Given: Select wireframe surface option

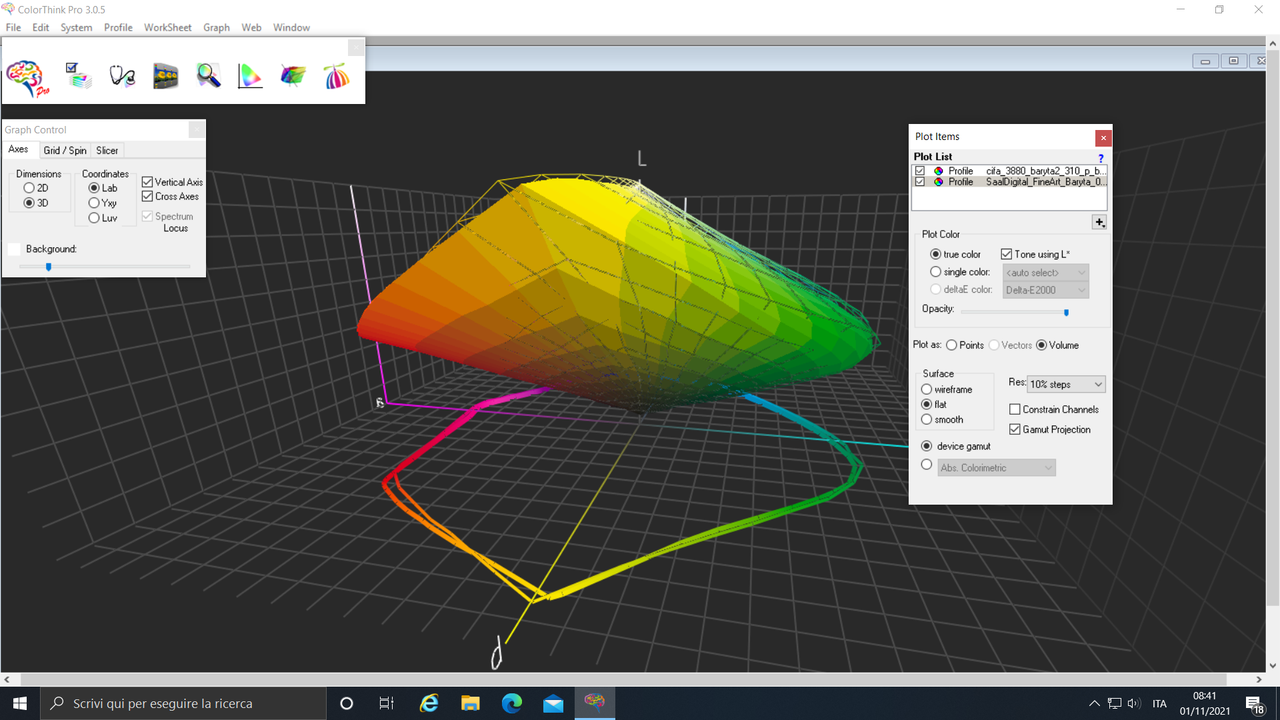Looking at the screenshot, I should pos(927,389).
